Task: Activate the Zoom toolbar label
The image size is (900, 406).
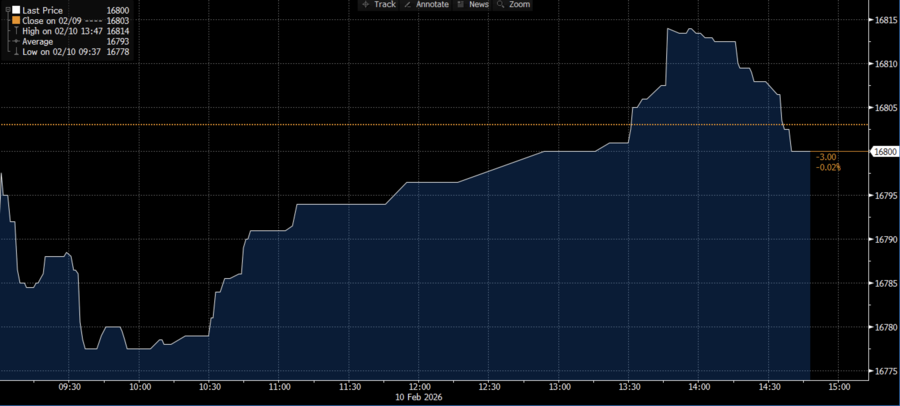Action: (519, 5)
